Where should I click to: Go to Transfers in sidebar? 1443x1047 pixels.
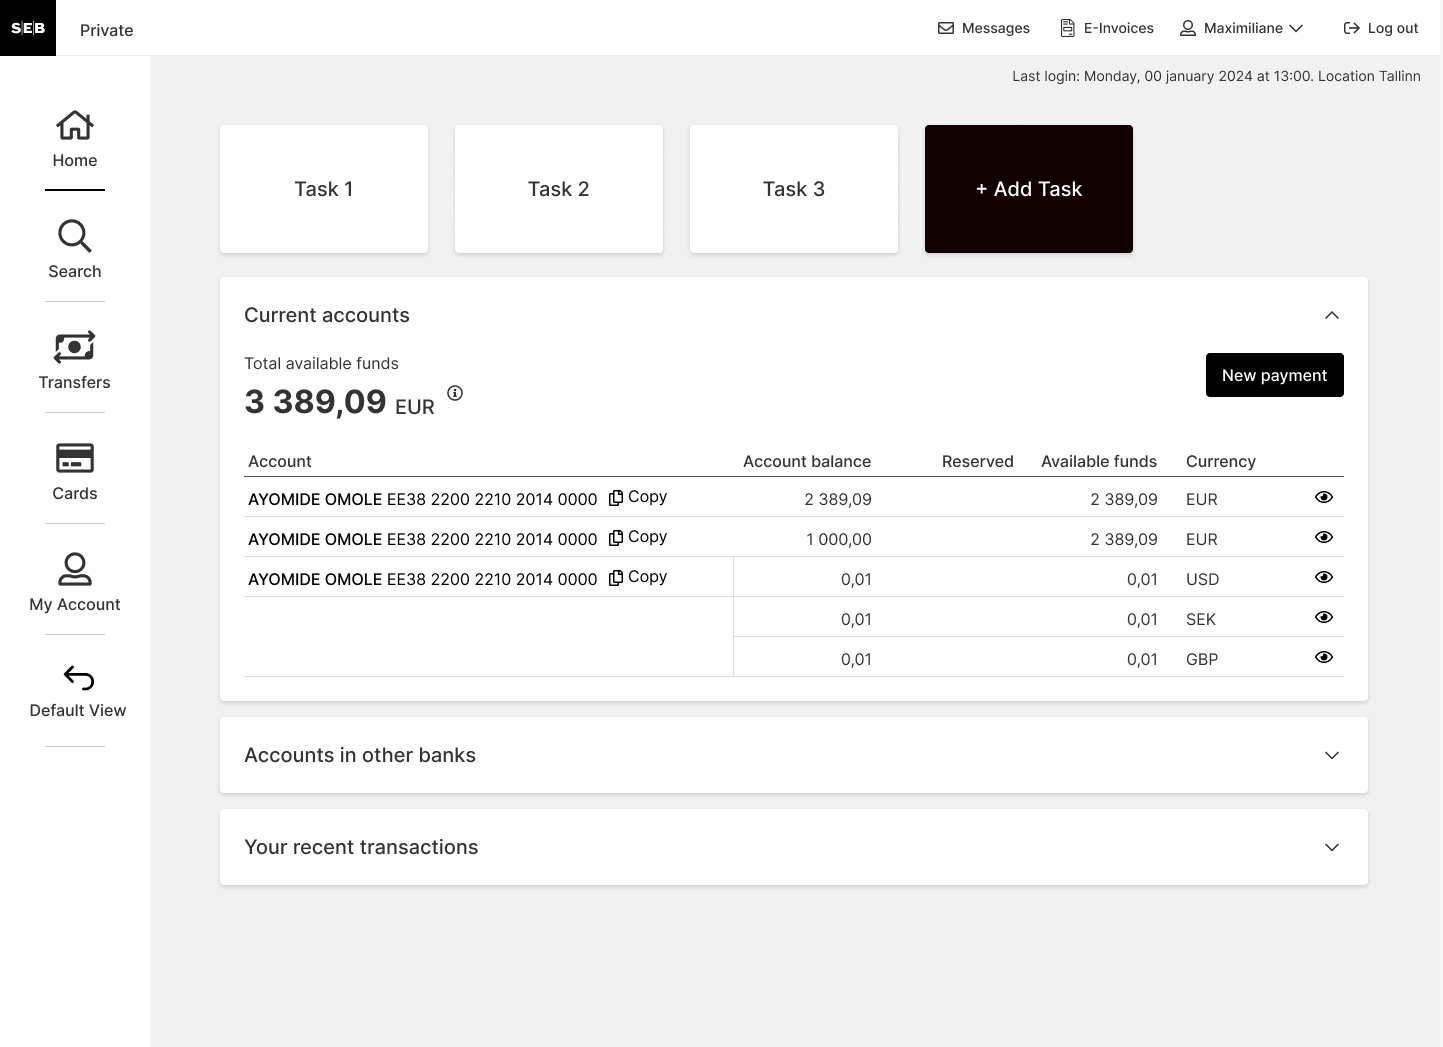tap(75, 360)
